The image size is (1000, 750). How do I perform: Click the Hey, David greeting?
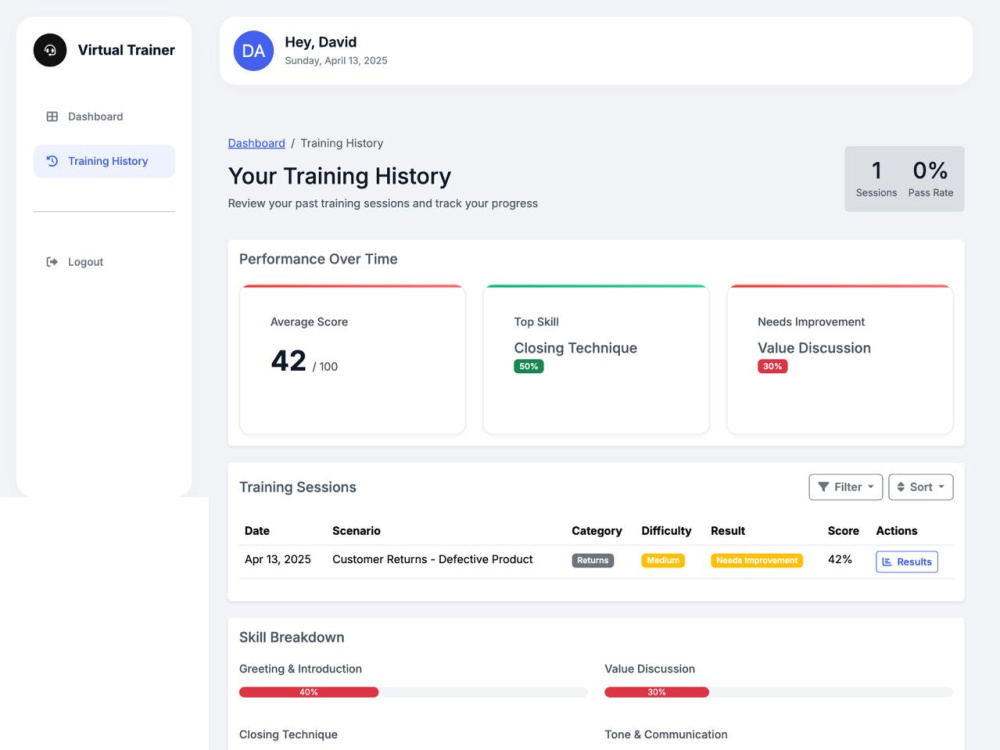click(320, 42)
